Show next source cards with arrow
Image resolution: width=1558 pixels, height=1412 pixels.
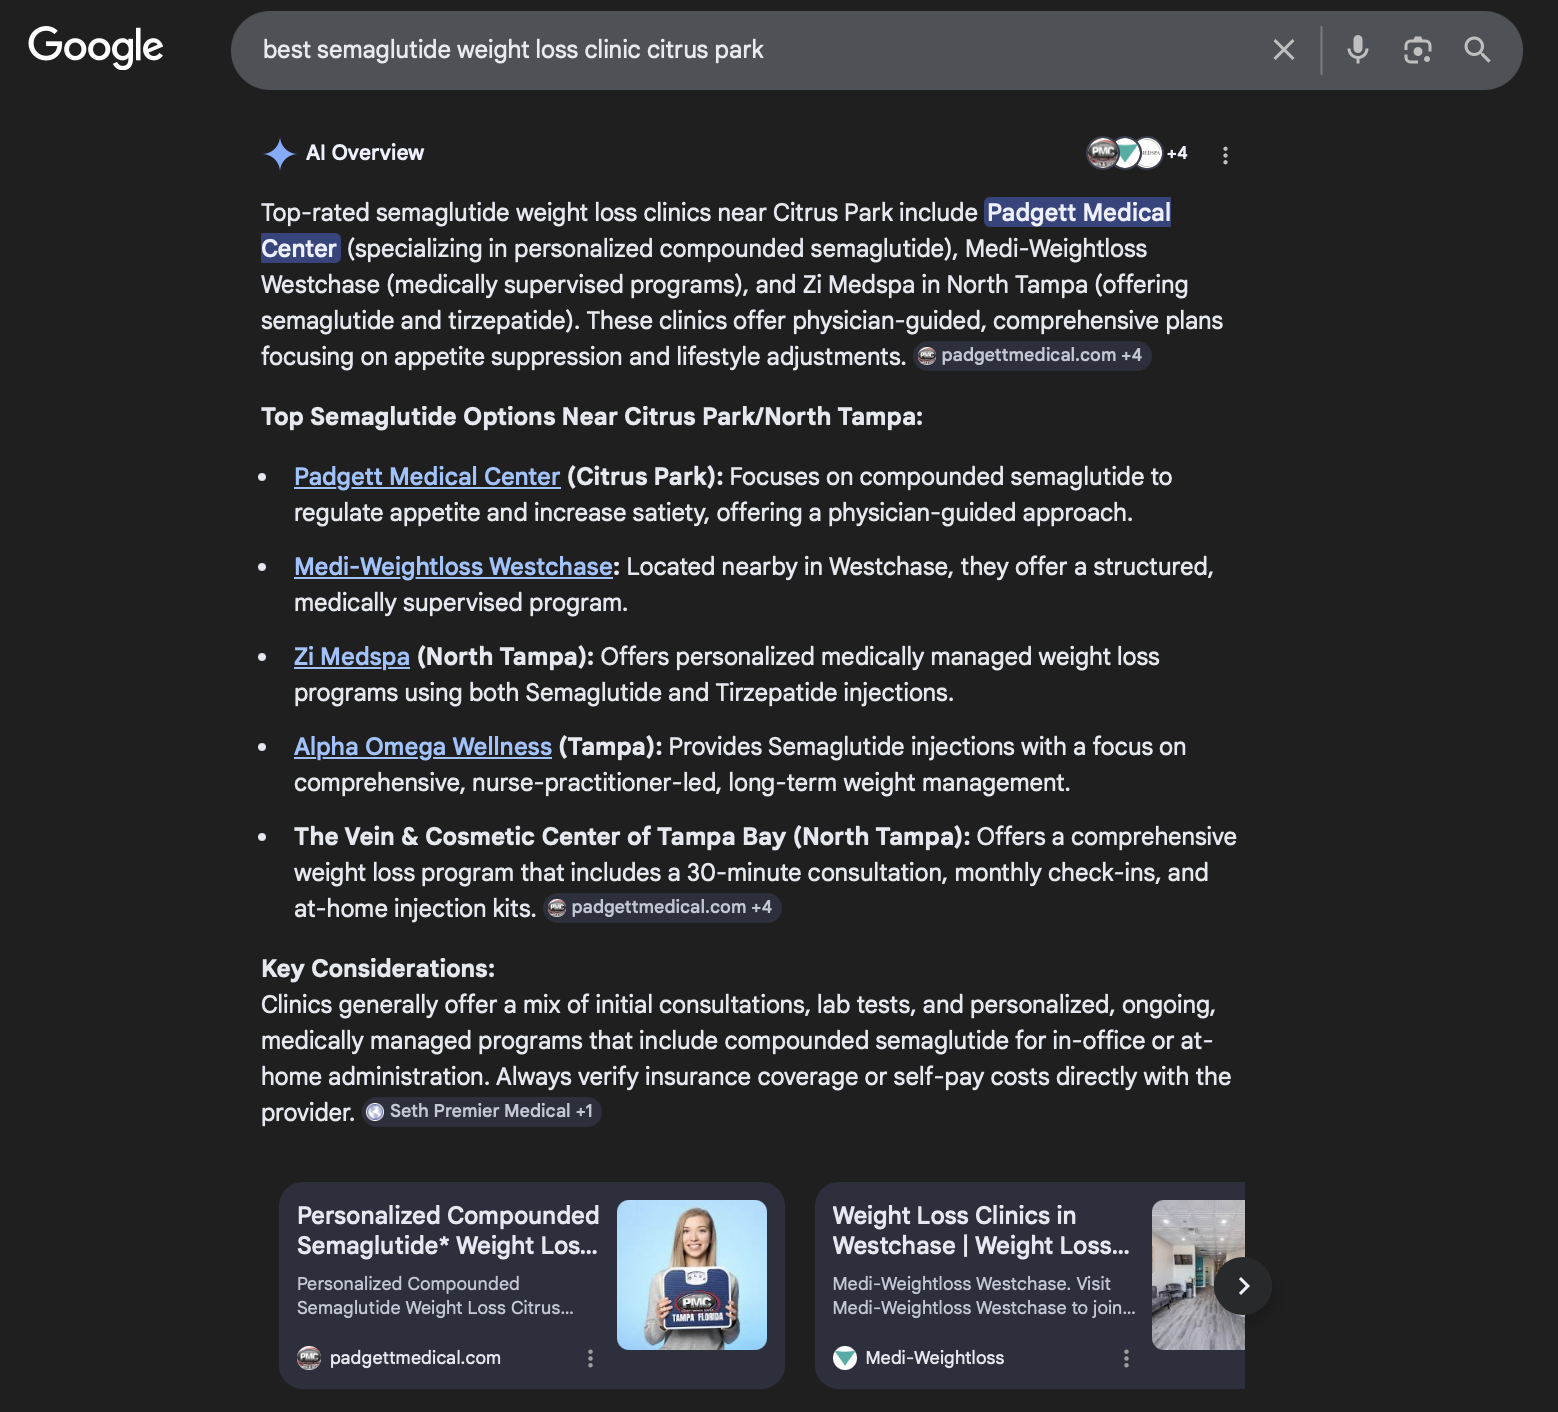click(1244, 1286)
